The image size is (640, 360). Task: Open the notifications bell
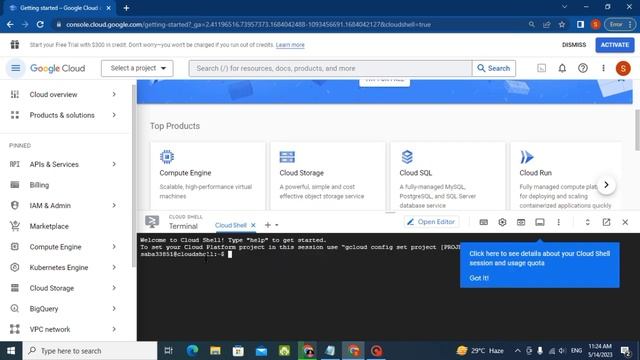click(x=562, y=68)
